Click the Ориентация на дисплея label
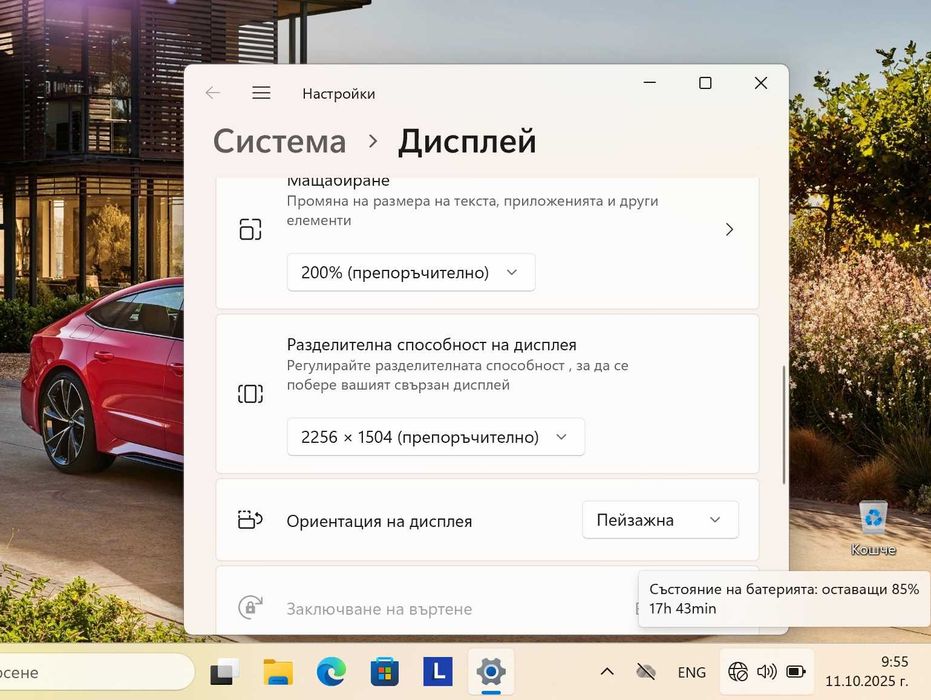931x700 pixels. tap(379, 521)
